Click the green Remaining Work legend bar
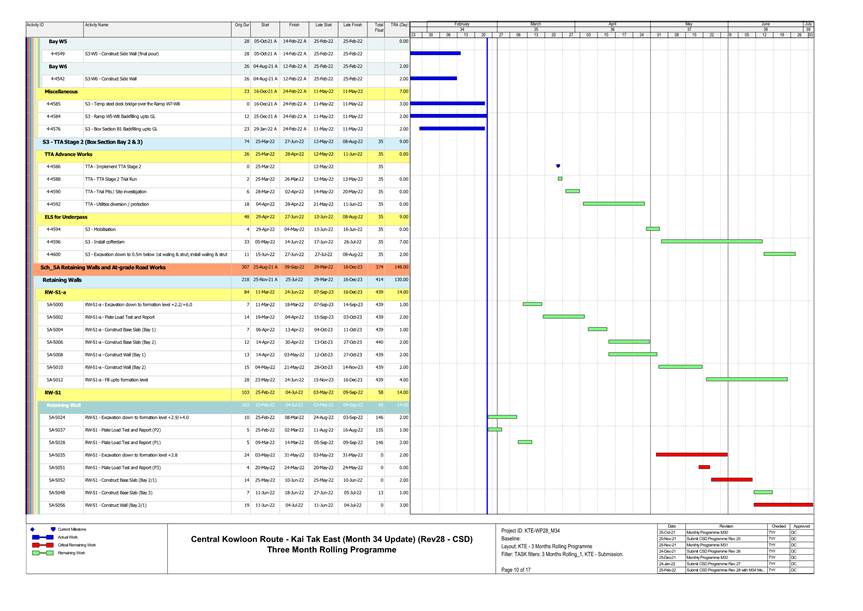The image size is (863, 611). [x=40, y=552]
